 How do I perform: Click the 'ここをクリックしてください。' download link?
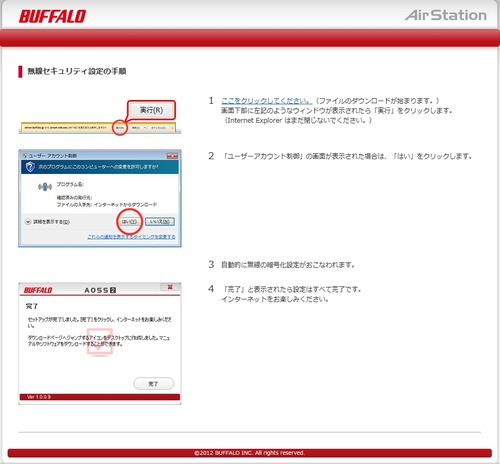[x=266, y=100]
